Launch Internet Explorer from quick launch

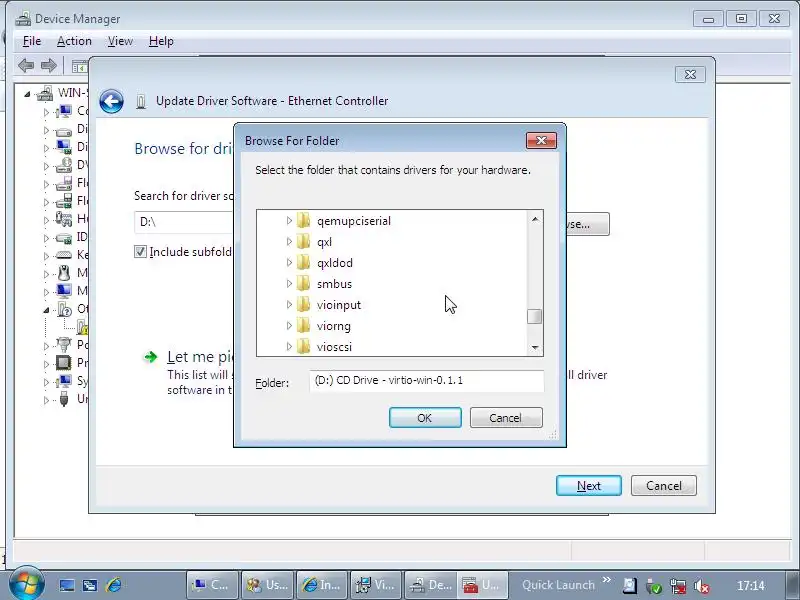pyautogui.click(x=113, y=585)
